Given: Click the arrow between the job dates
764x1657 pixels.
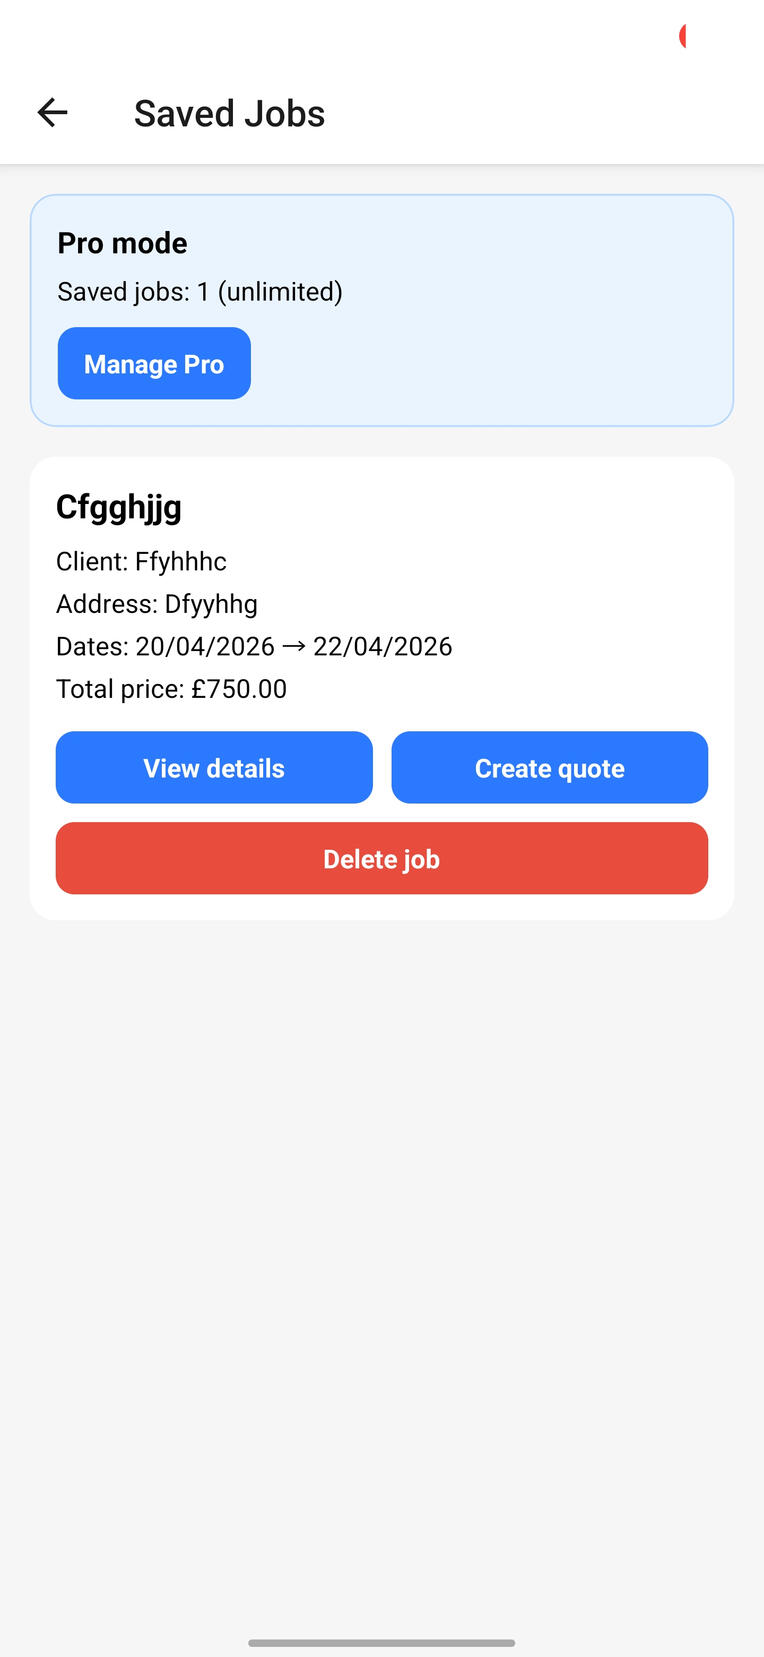Looking at the screenshot, I should [293, 646].
